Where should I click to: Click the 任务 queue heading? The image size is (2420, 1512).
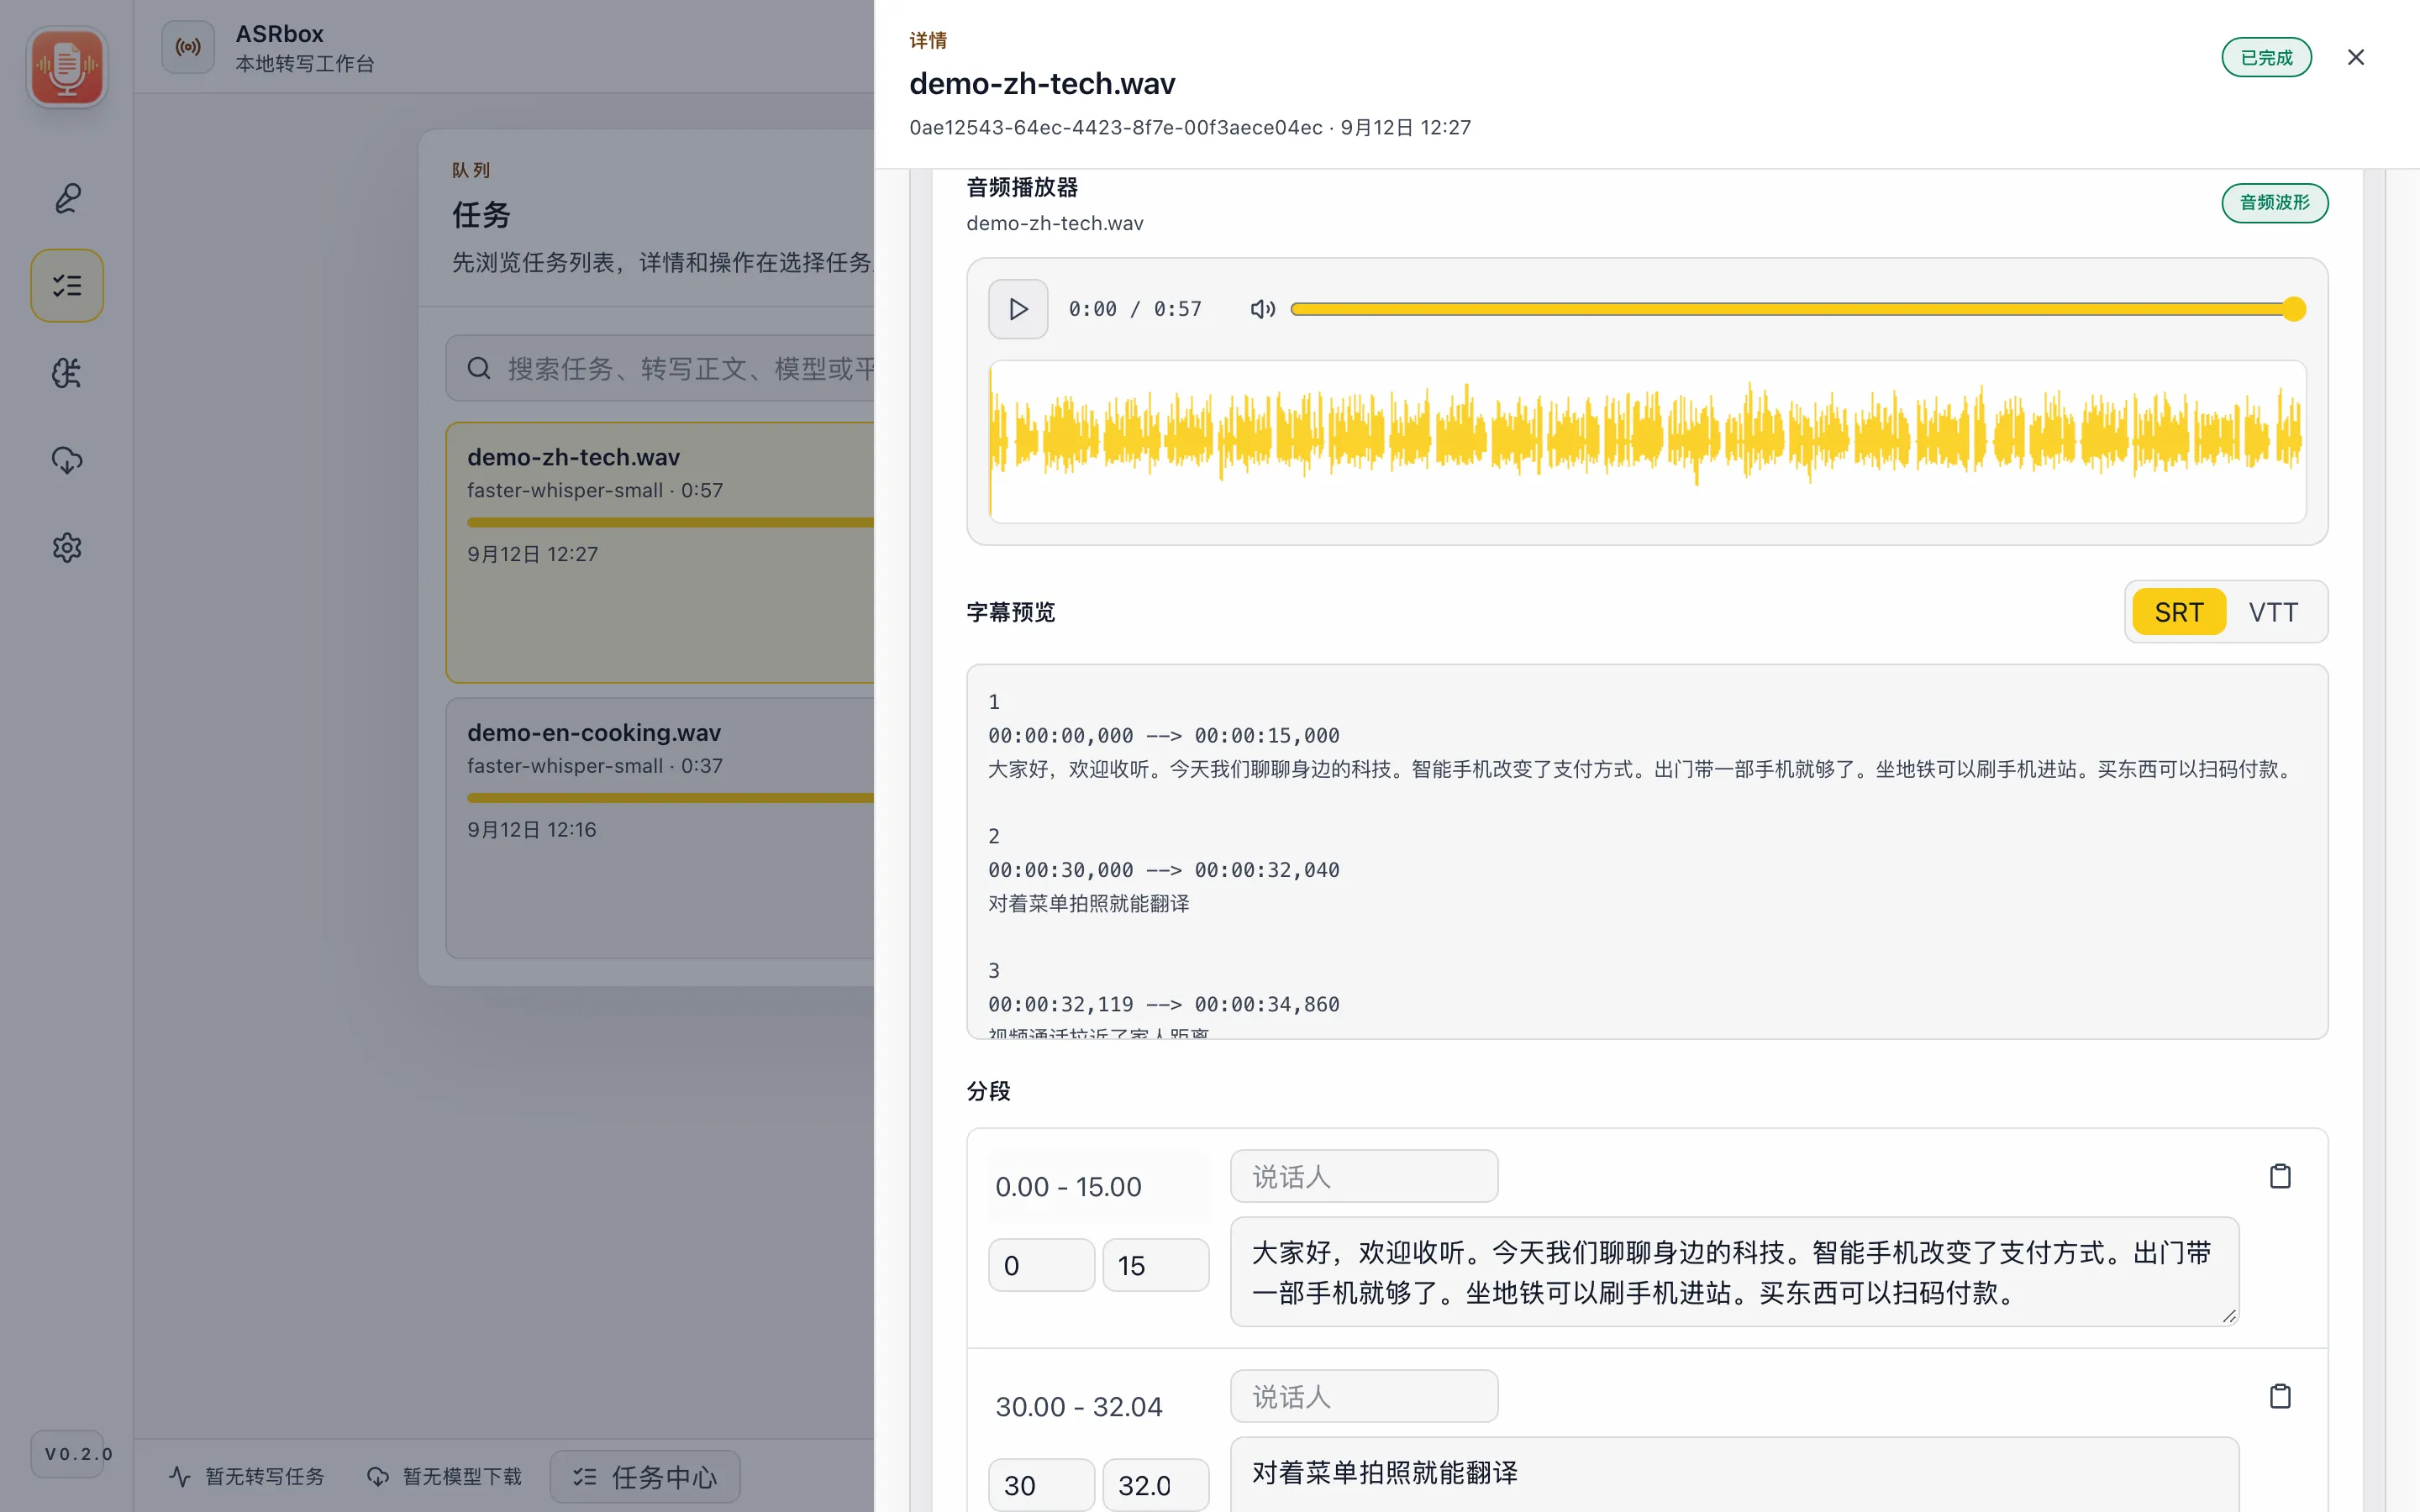481,214
